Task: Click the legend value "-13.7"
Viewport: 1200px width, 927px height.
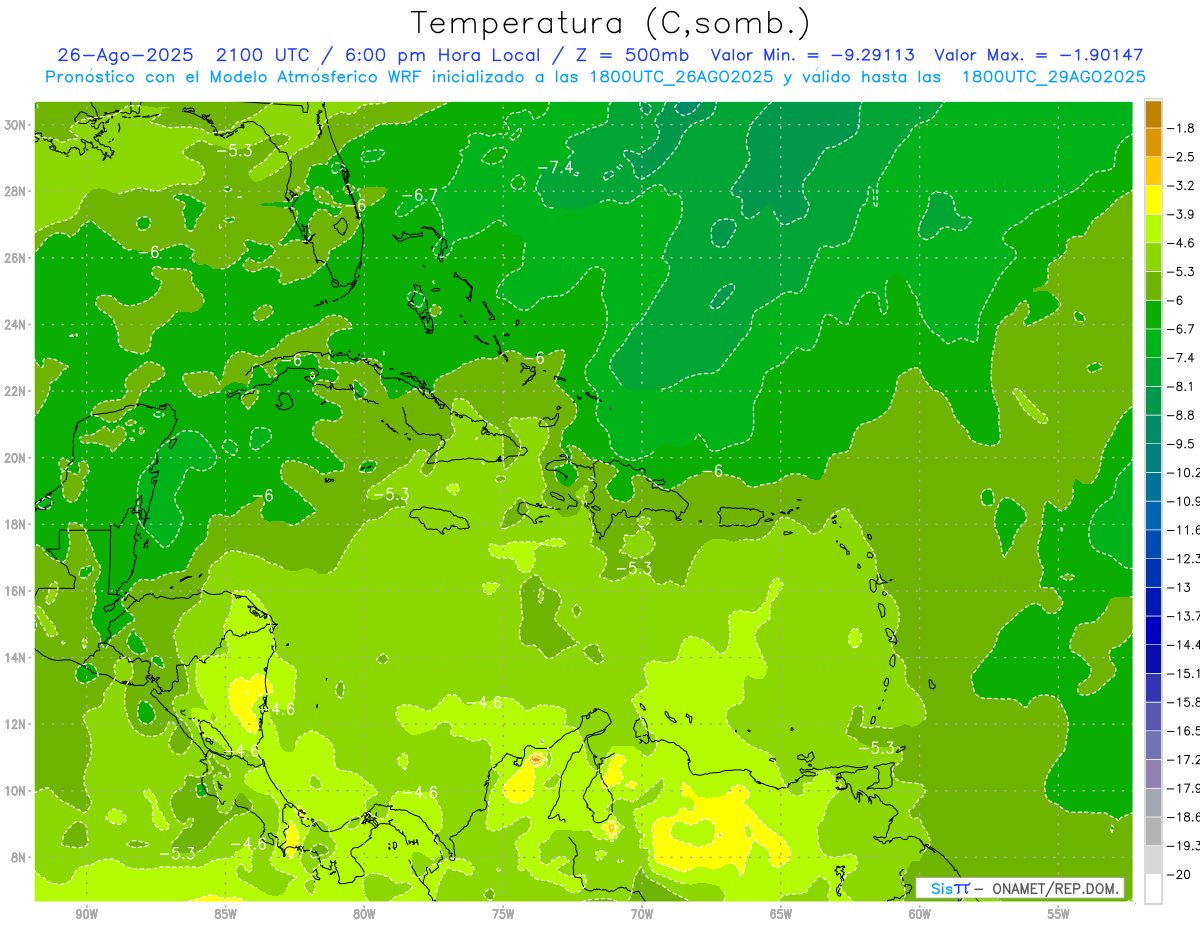Action: (x=1185, y=615)
